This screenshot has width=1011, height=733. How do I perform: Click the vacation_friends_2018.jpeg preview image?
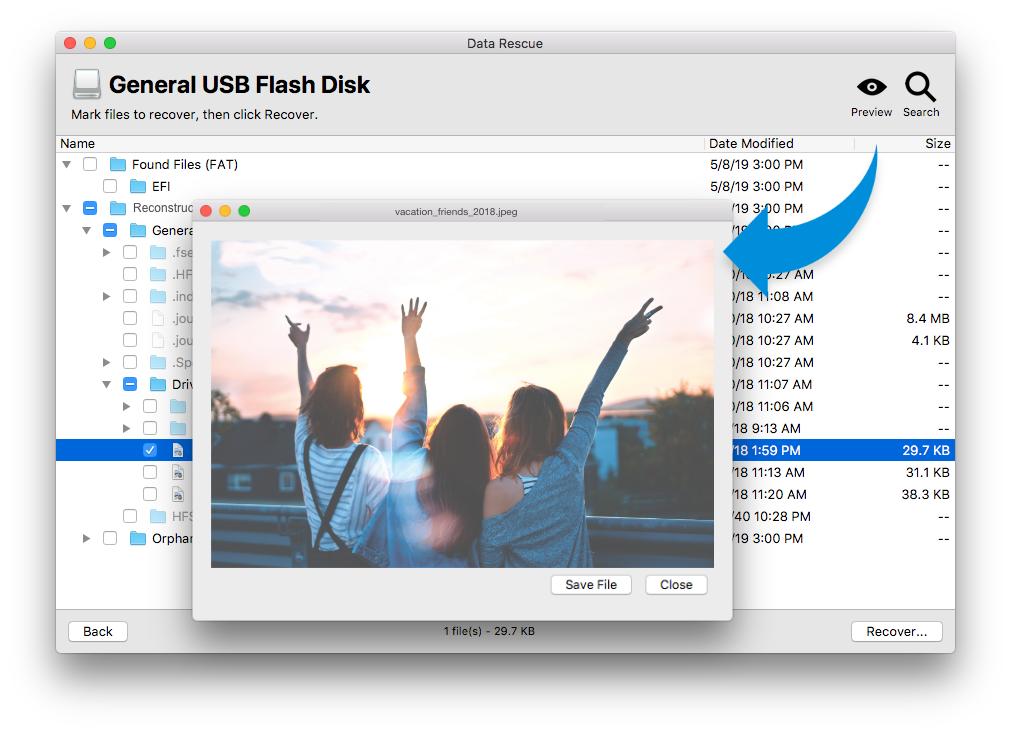(462, 401)
